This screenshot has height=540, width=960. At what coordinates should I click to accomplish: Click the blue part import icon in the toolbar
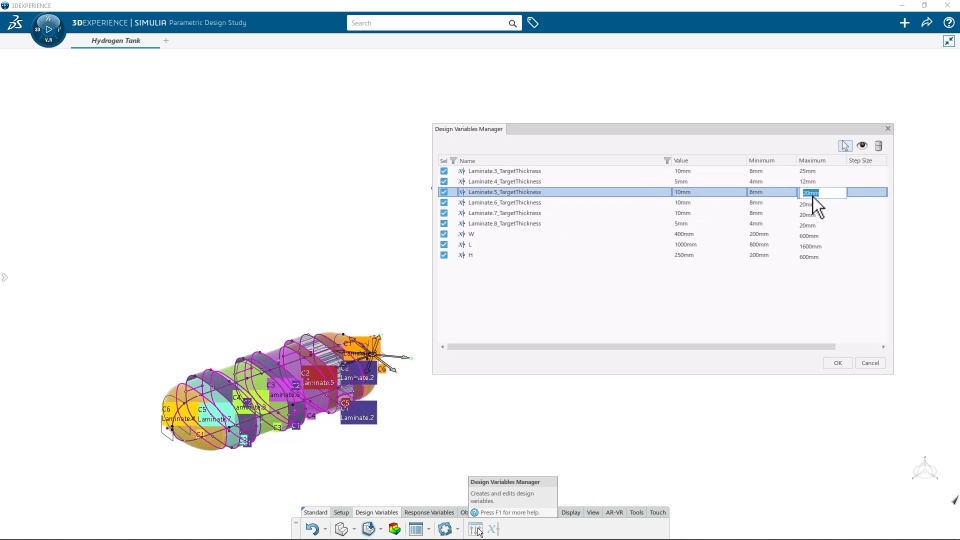tap(368, 529)
